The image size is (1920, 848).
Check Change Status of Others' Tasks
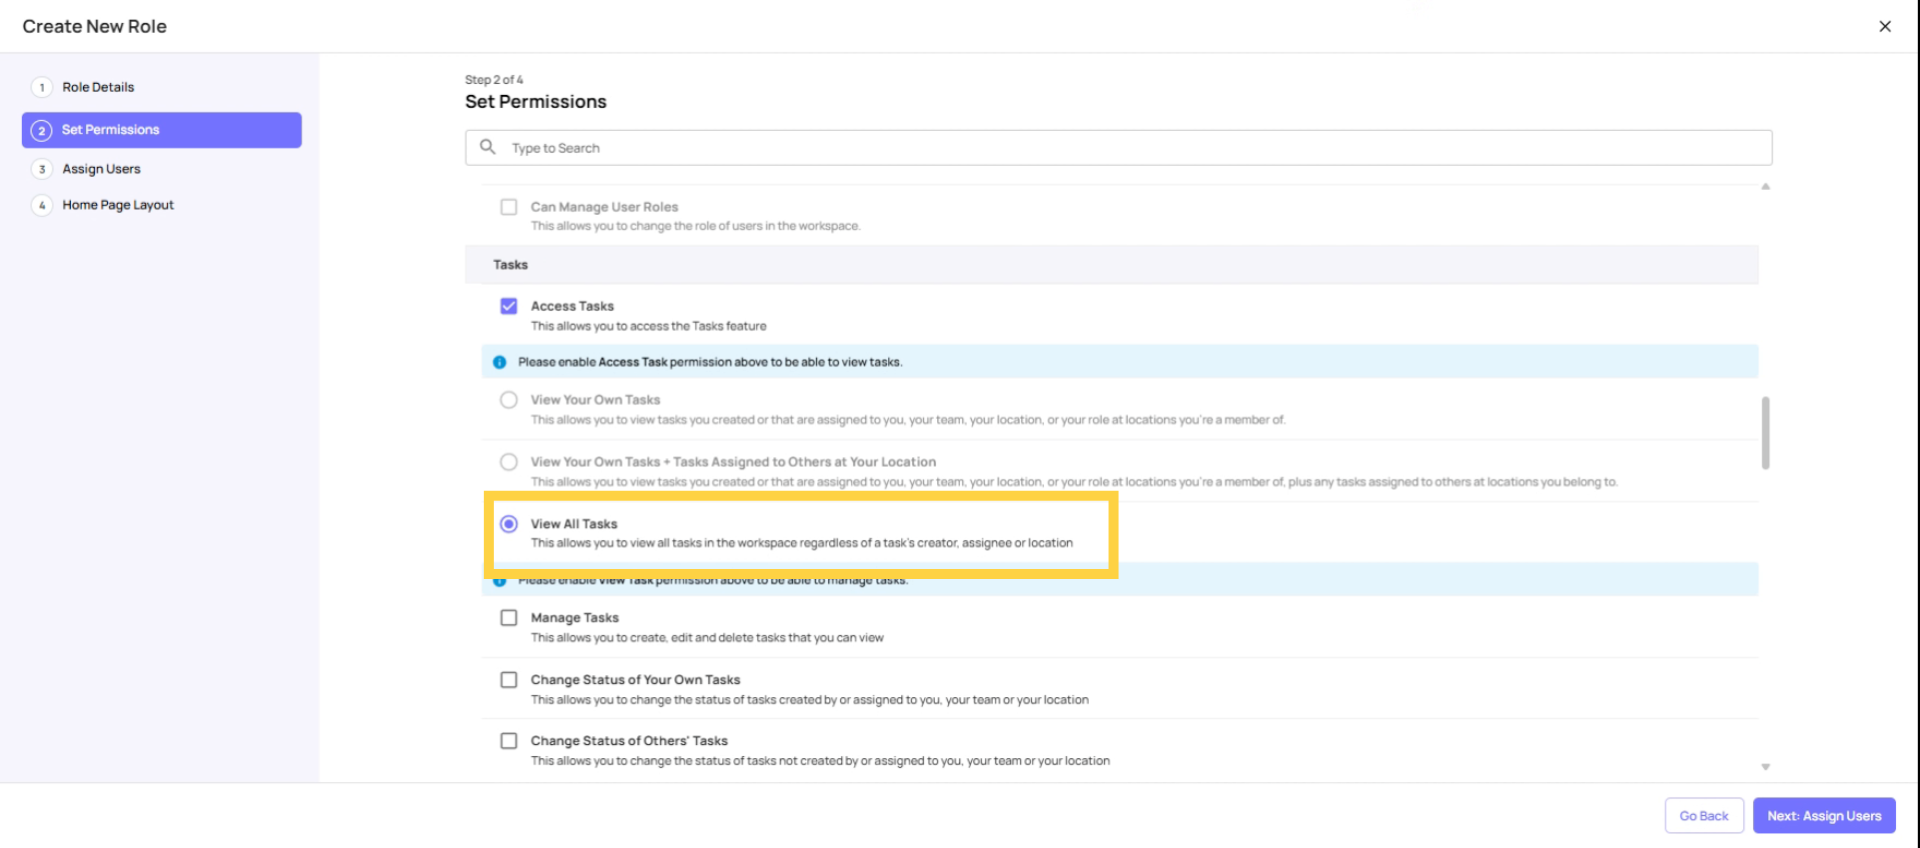509,741
